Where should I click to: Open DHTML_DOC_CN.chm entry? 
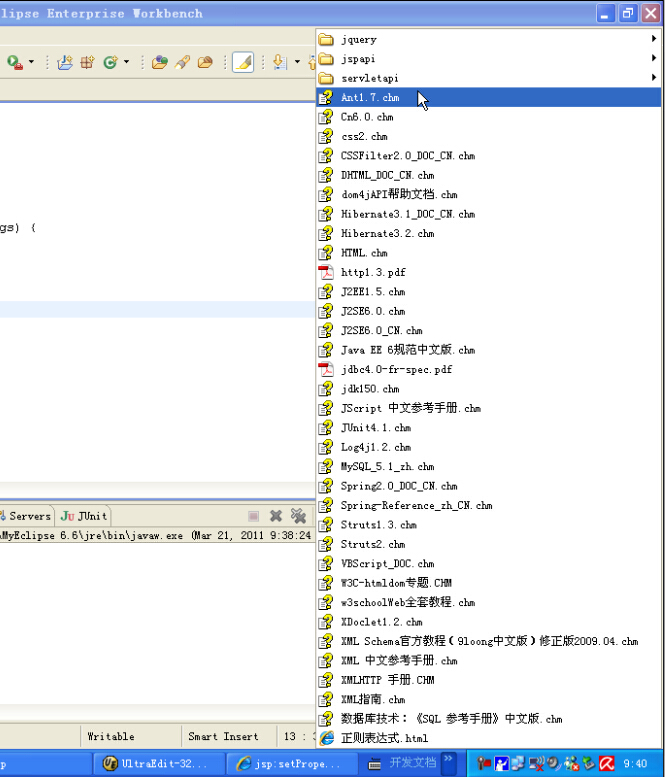[x=489, y=175]
